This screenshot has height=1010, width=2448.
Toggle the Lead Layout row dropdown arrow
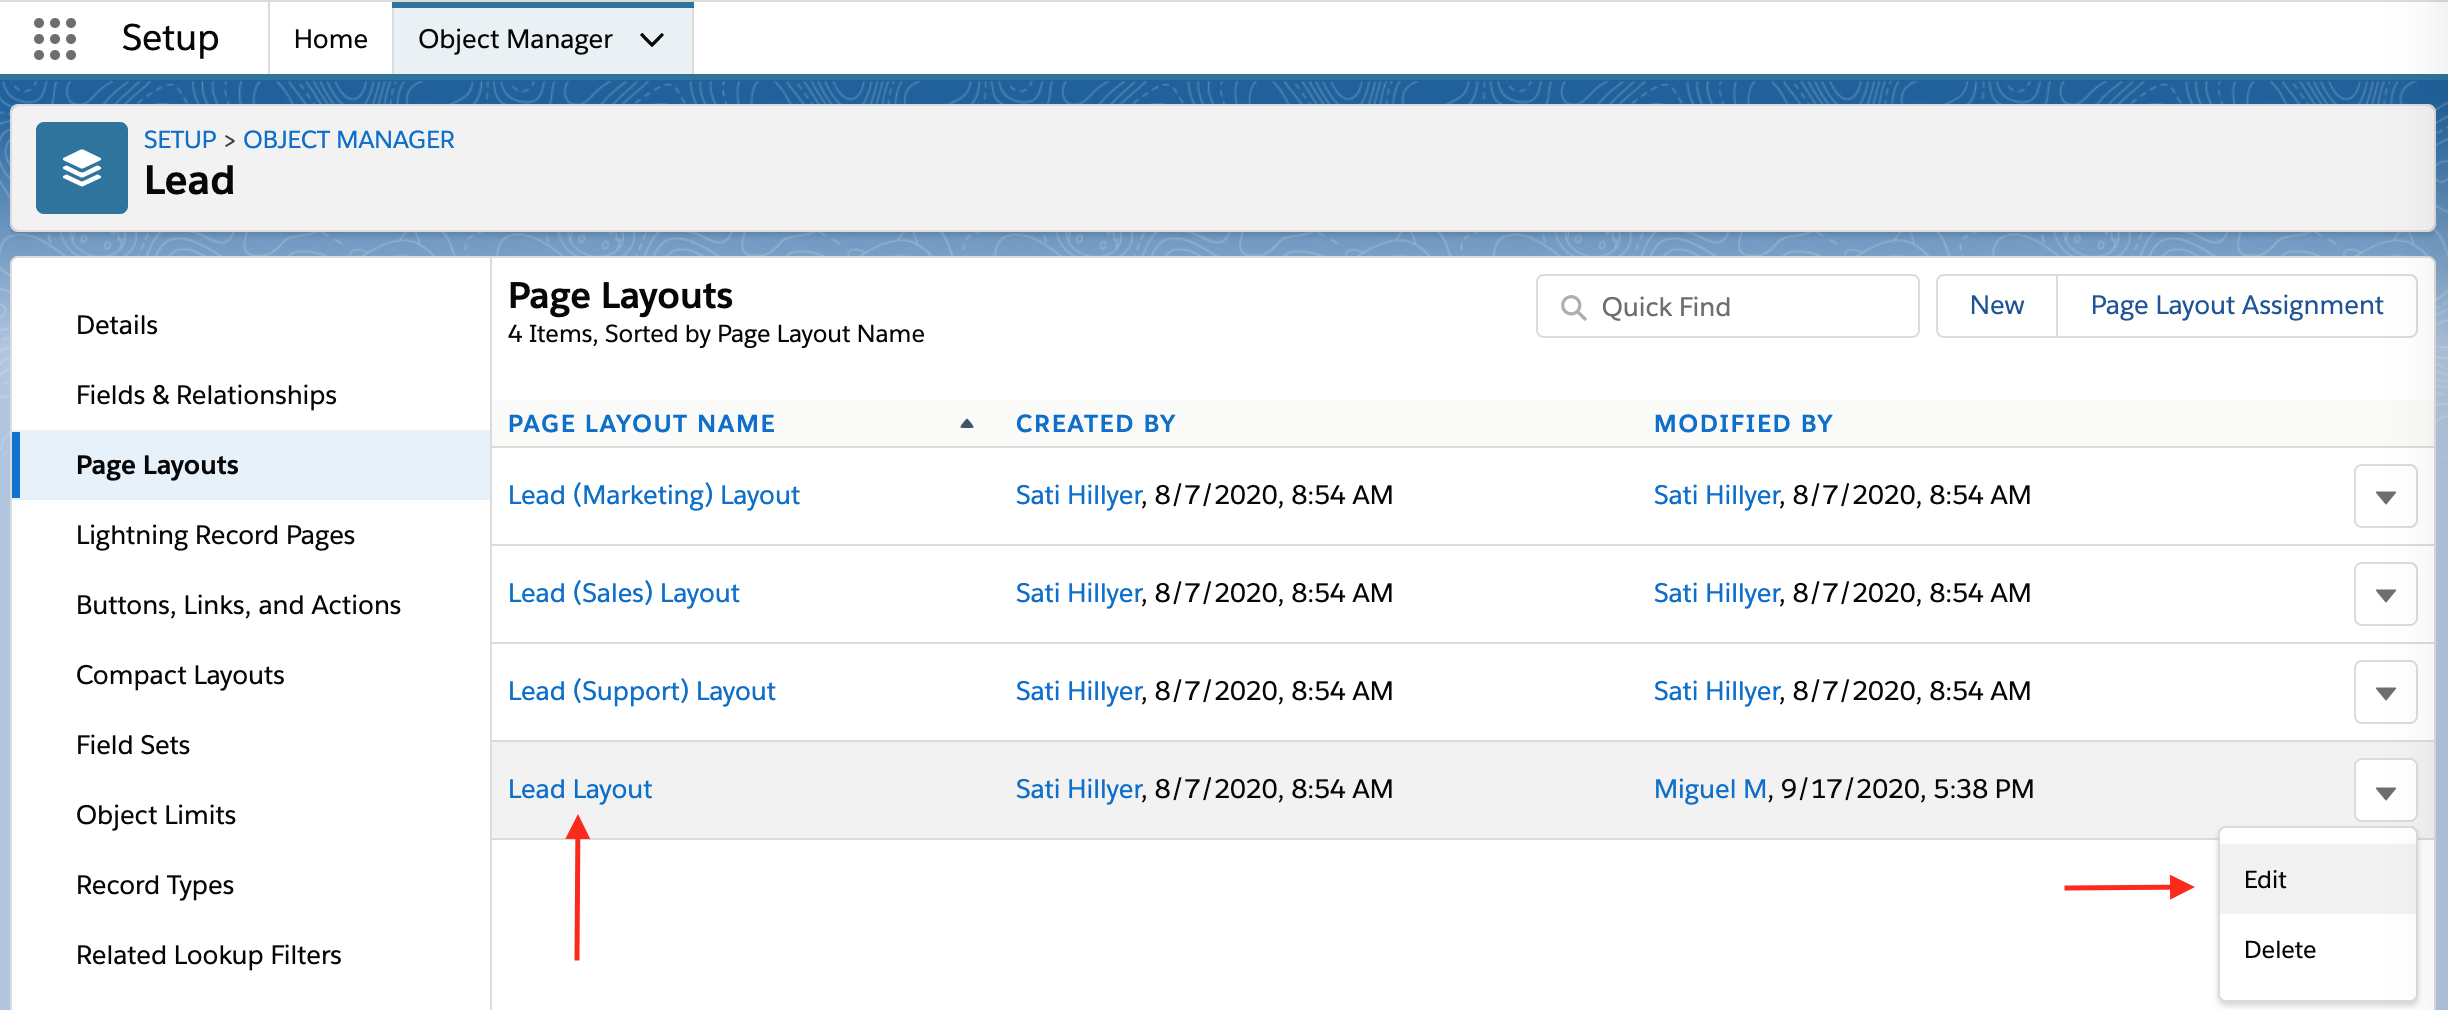point(2385,790)
